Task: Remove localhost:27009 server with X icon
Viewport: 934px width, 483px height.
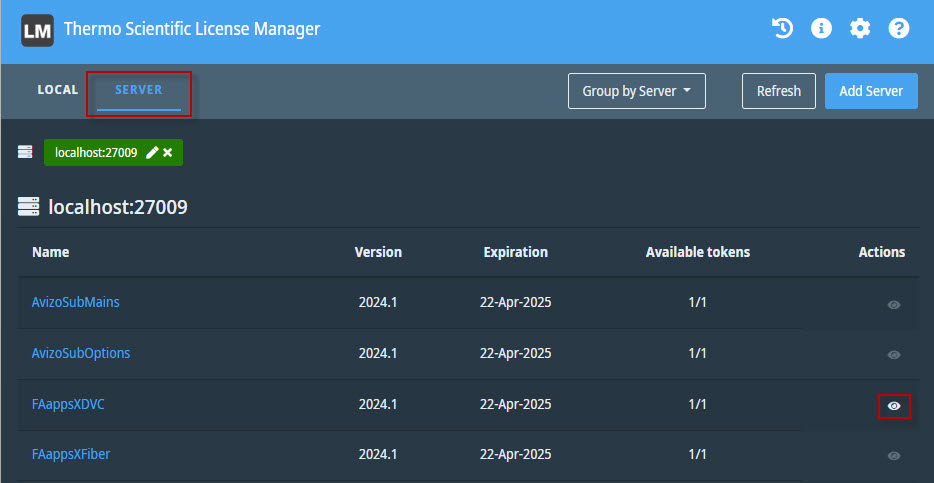Action: point(168,153)
